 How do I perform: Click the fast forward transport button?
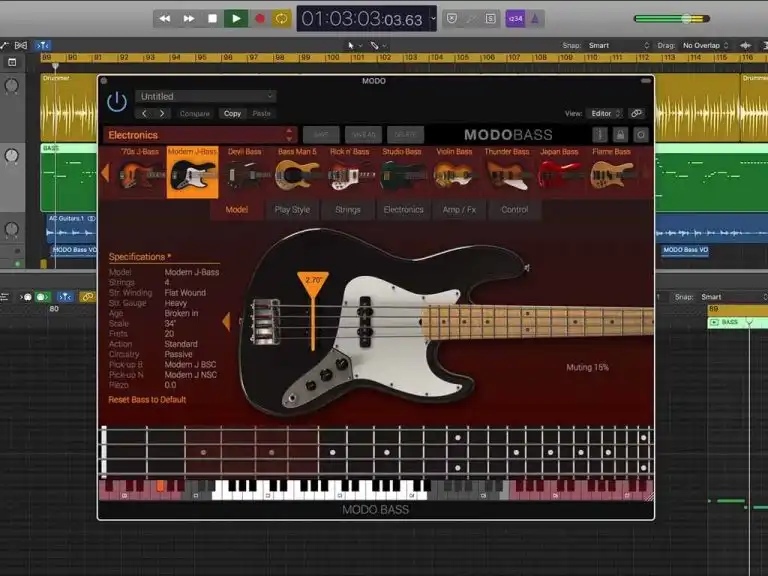click(189, 19)
